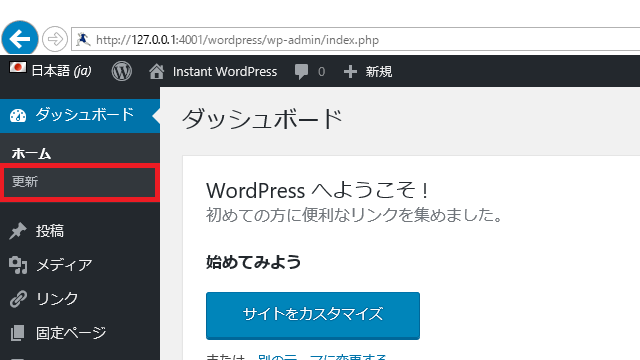Image resolution: width=640 pixels, height=360 pixels.
Task: Click the plus icon for new content
Action: [x=350, y=72]
